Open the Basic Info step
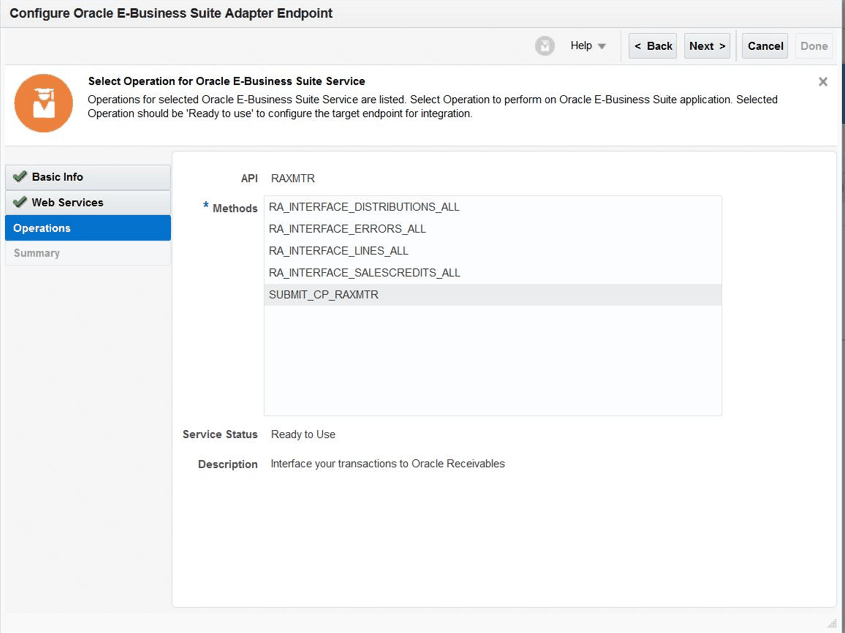 click(x=58, y=177)
